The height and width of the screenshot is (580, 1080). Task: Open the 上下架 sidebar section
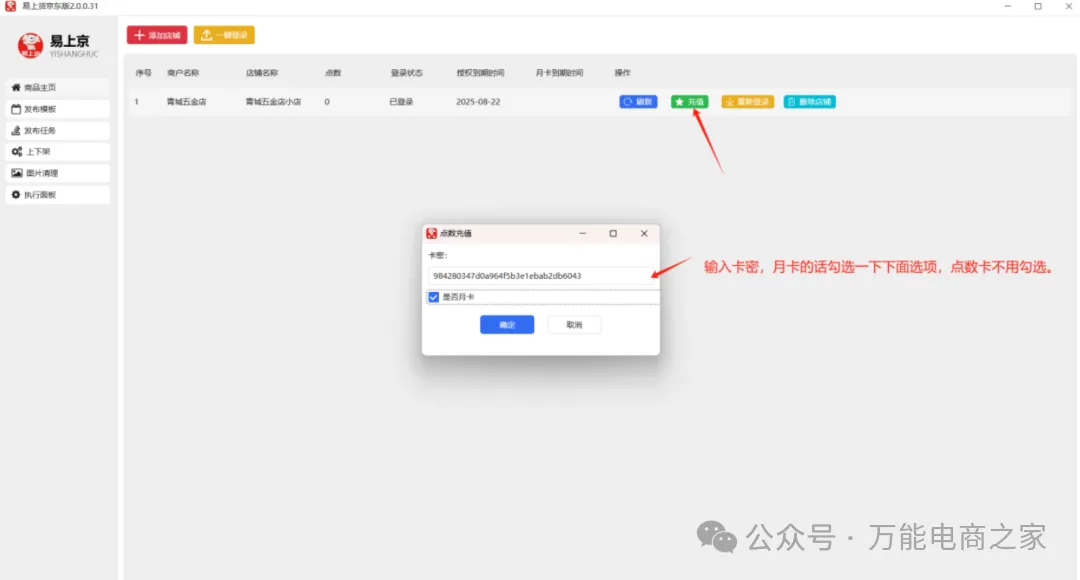[x=56, y=152]
